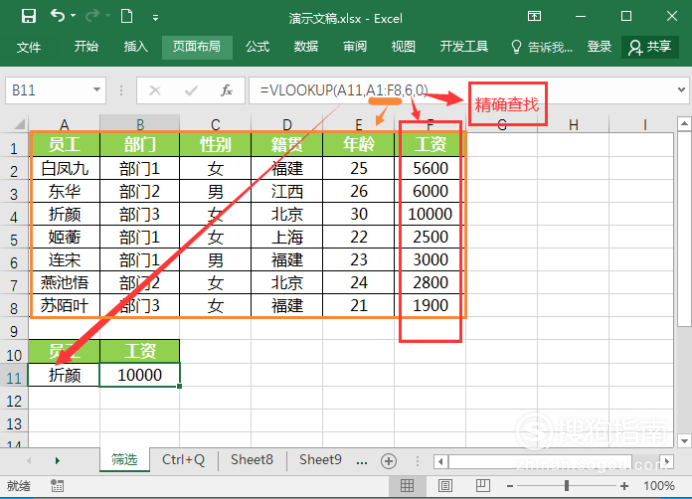Click the 共享 share button
692x499 pixels.
coord(650,47)
